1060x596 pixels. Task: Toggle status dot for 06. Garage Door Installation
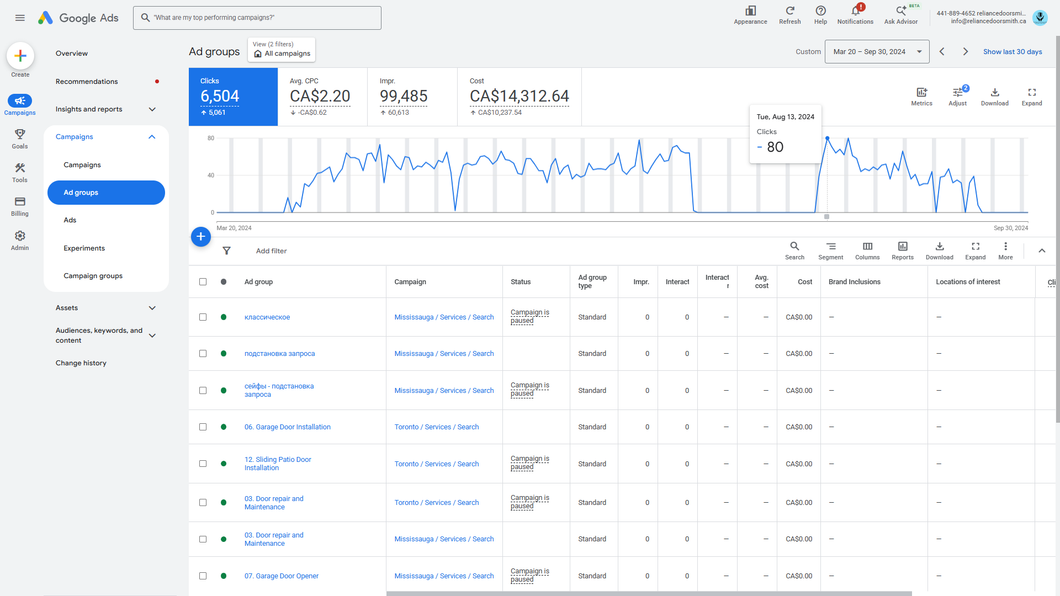tap(224, 427)
